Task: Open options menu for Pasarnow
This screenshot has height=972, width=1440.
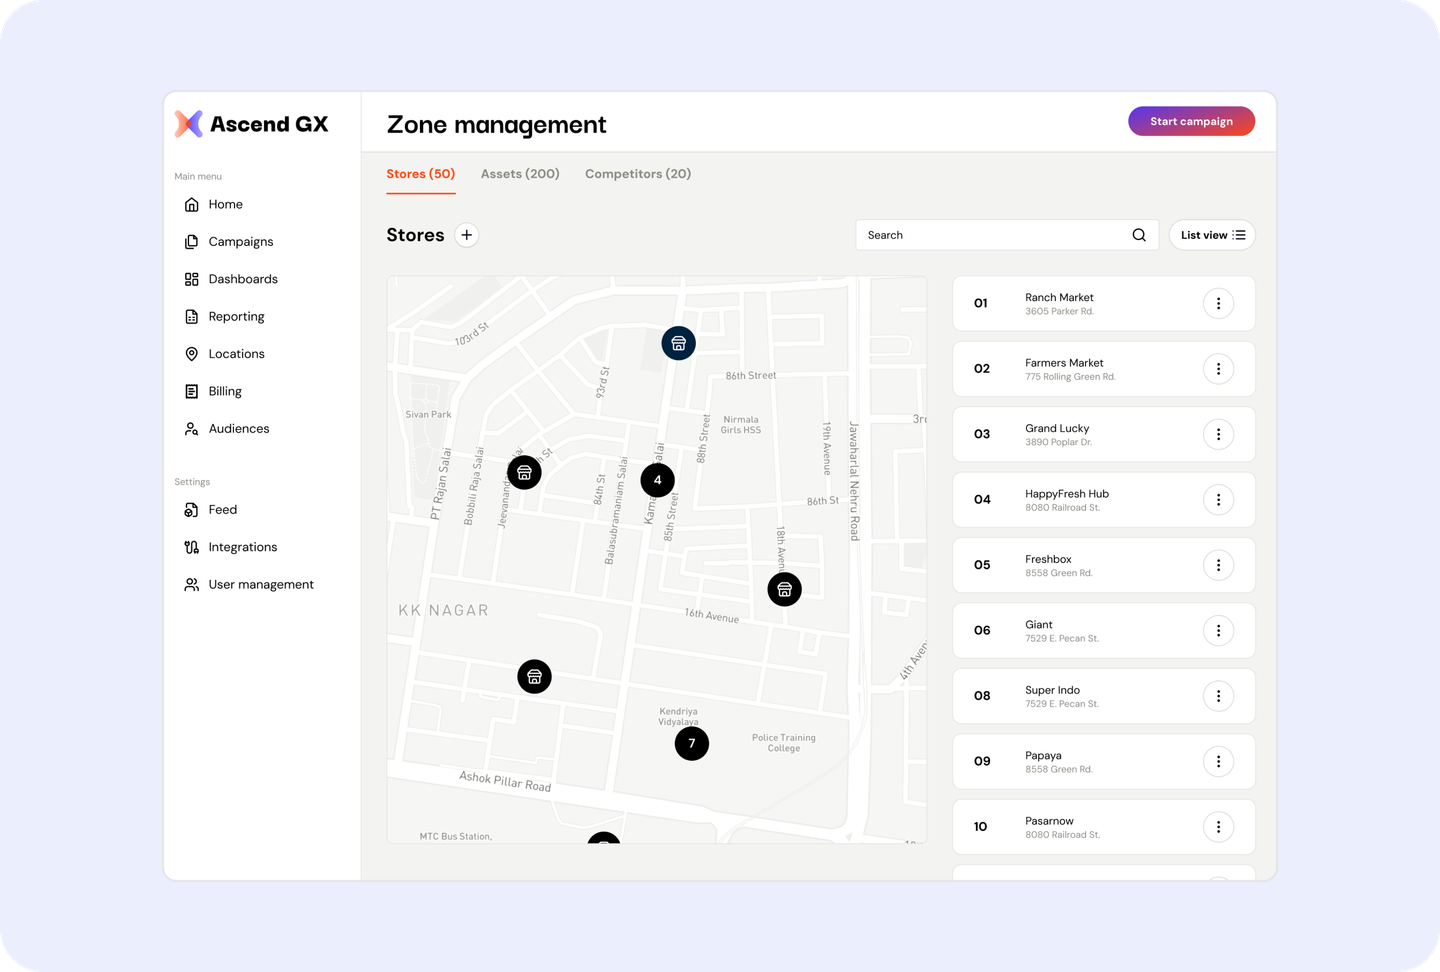Action: 1218,827
